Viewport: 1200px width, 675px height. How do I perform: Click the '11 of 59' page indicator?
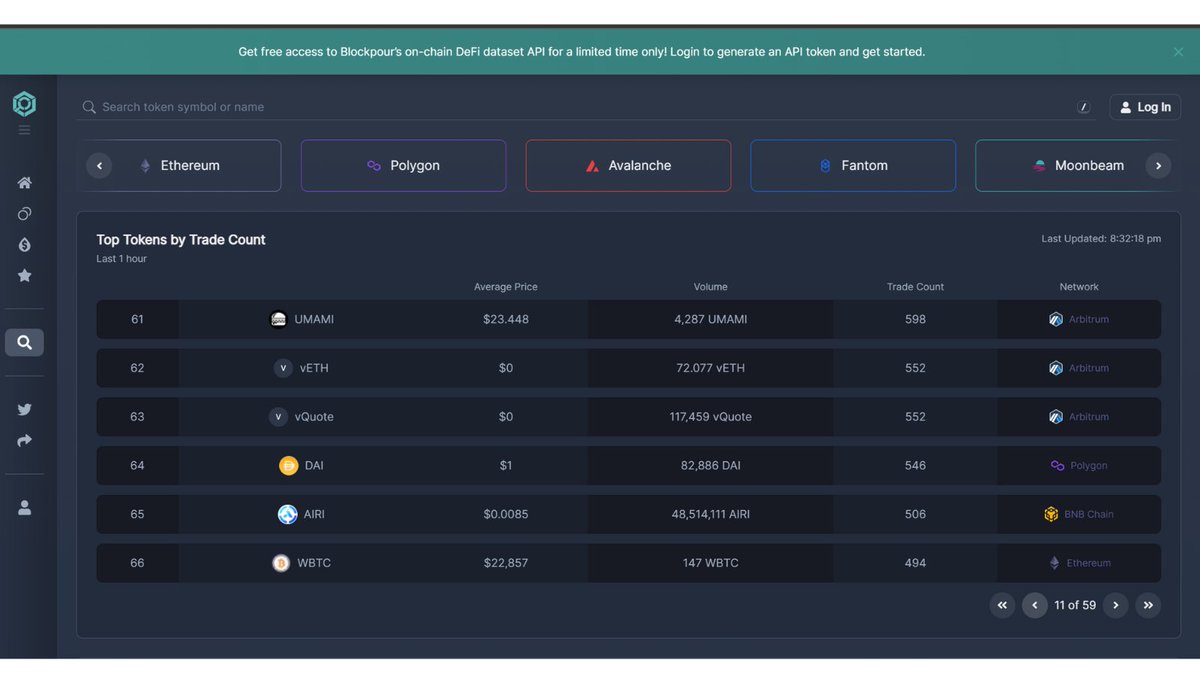(1075, 605)
